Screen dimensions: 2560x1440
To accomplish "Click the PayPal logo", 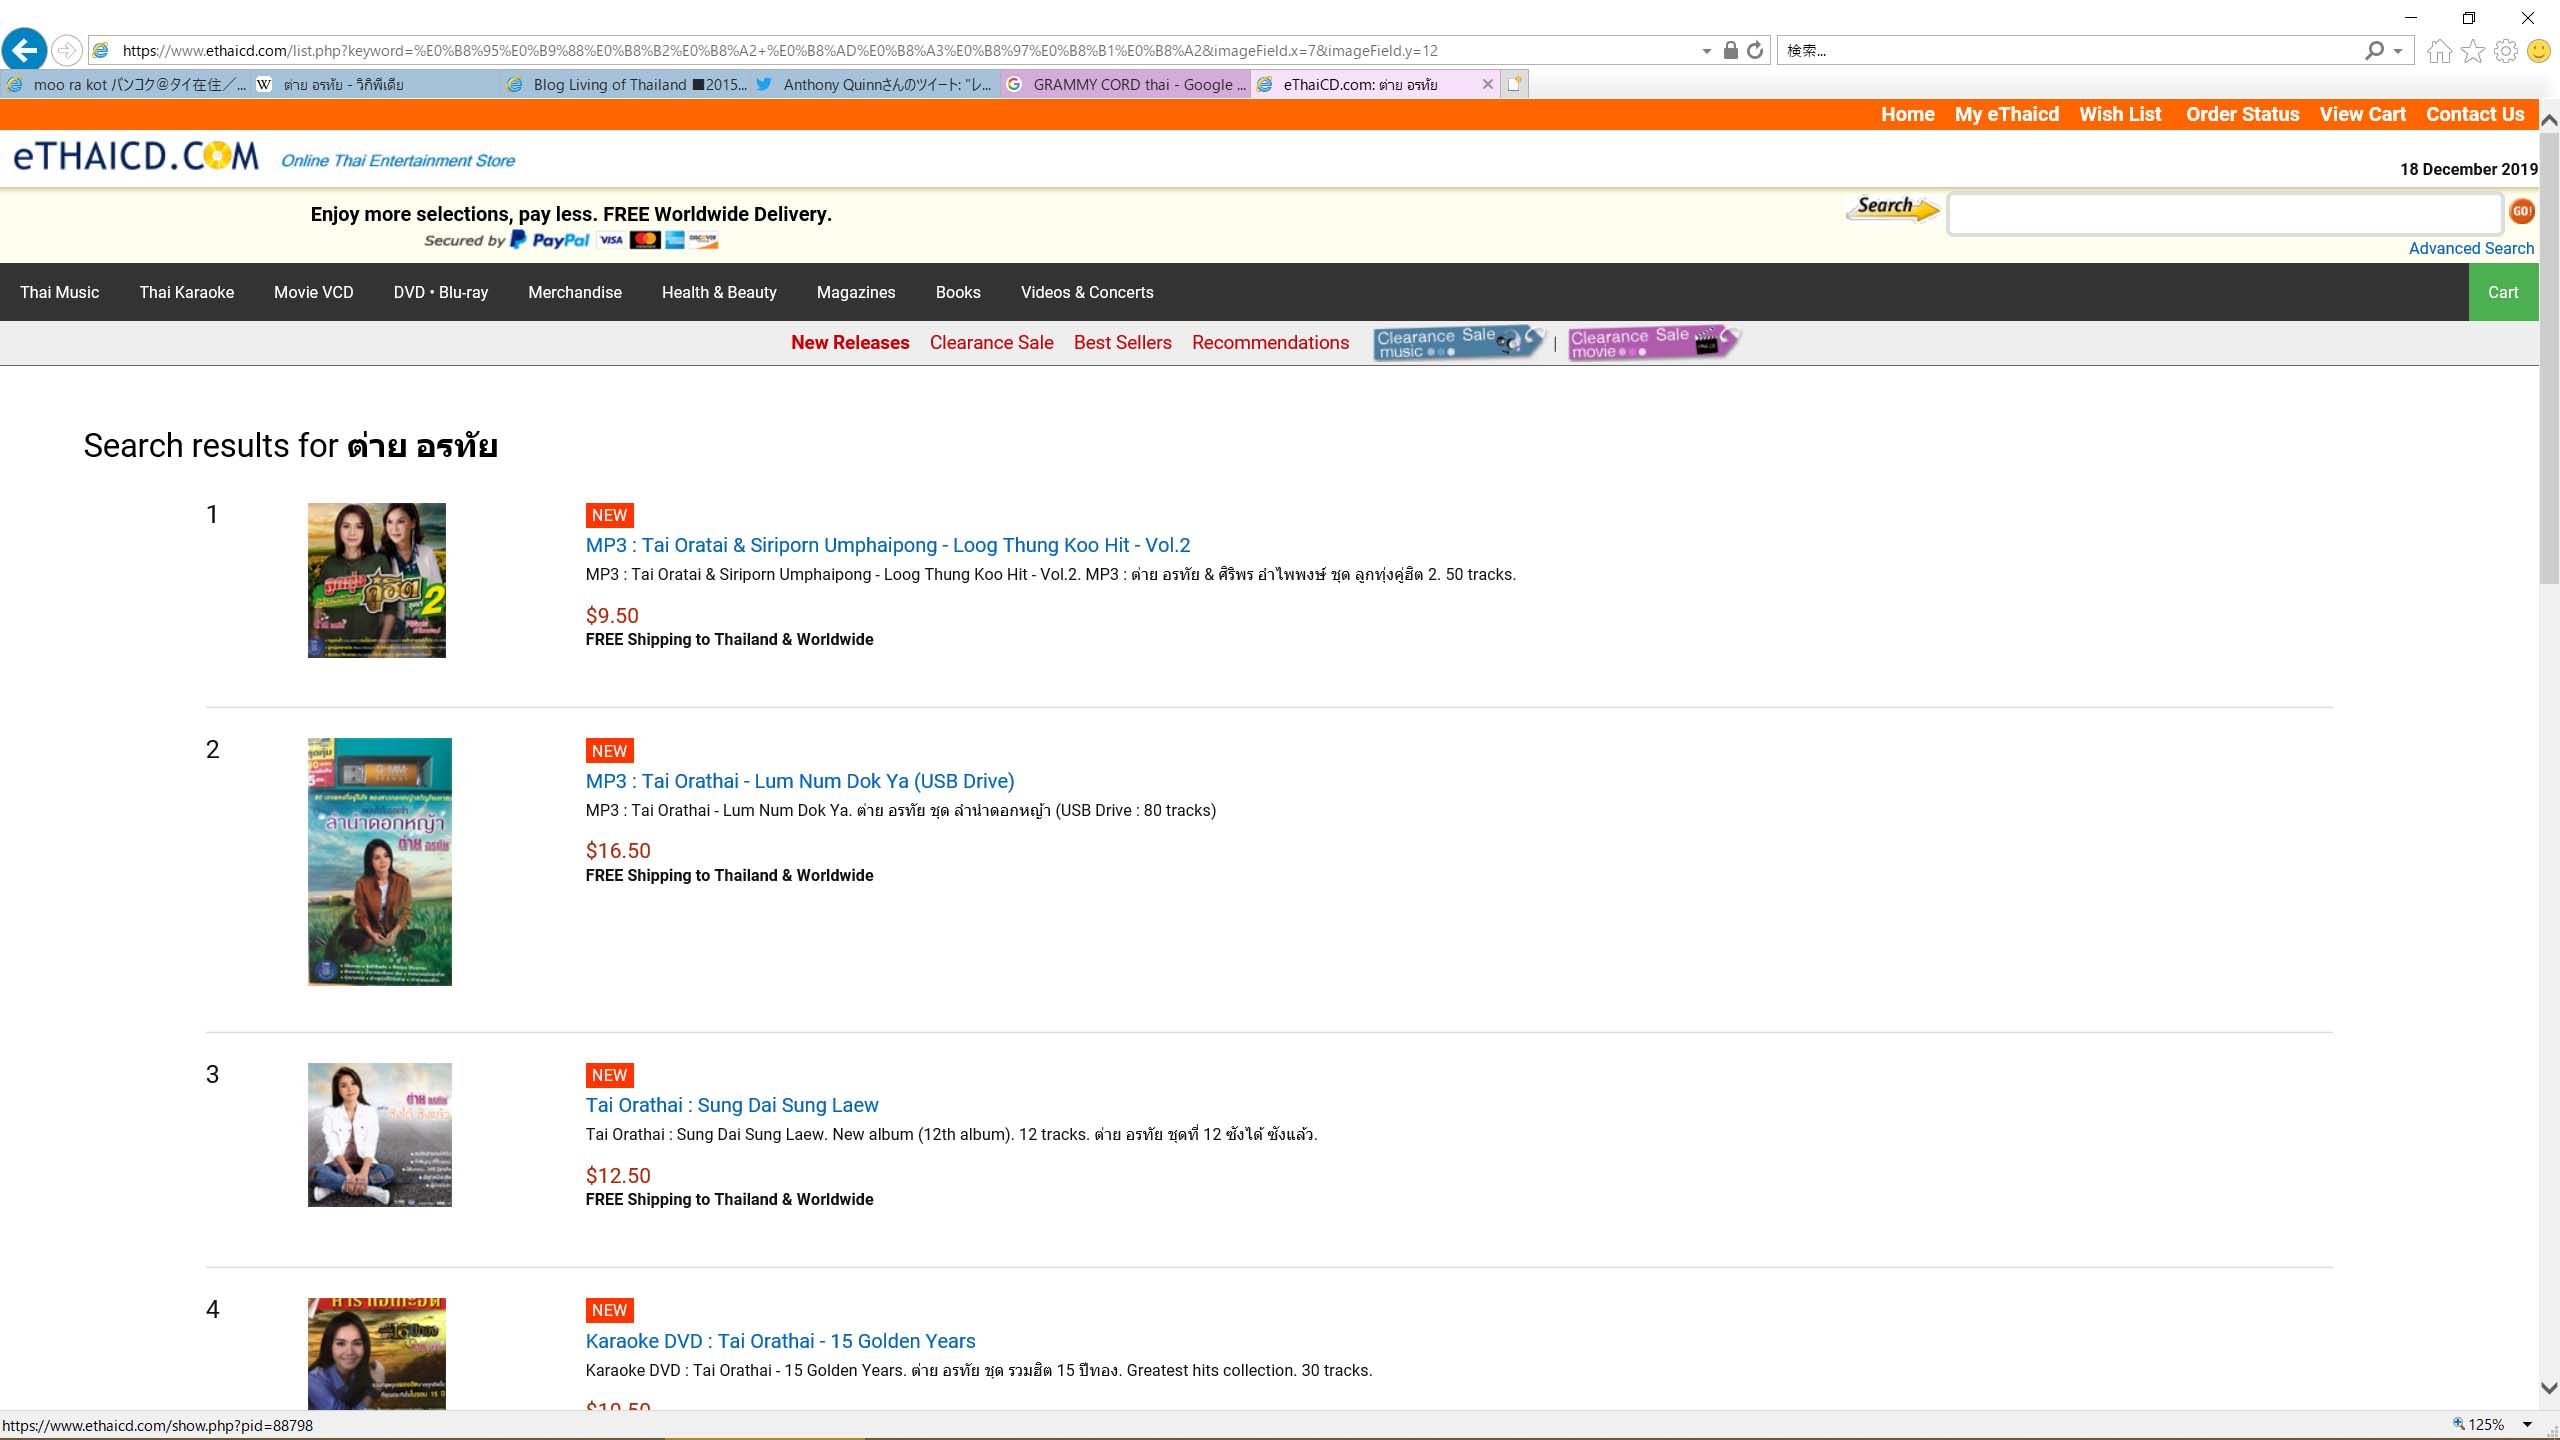I will click(x=550, y=240).
